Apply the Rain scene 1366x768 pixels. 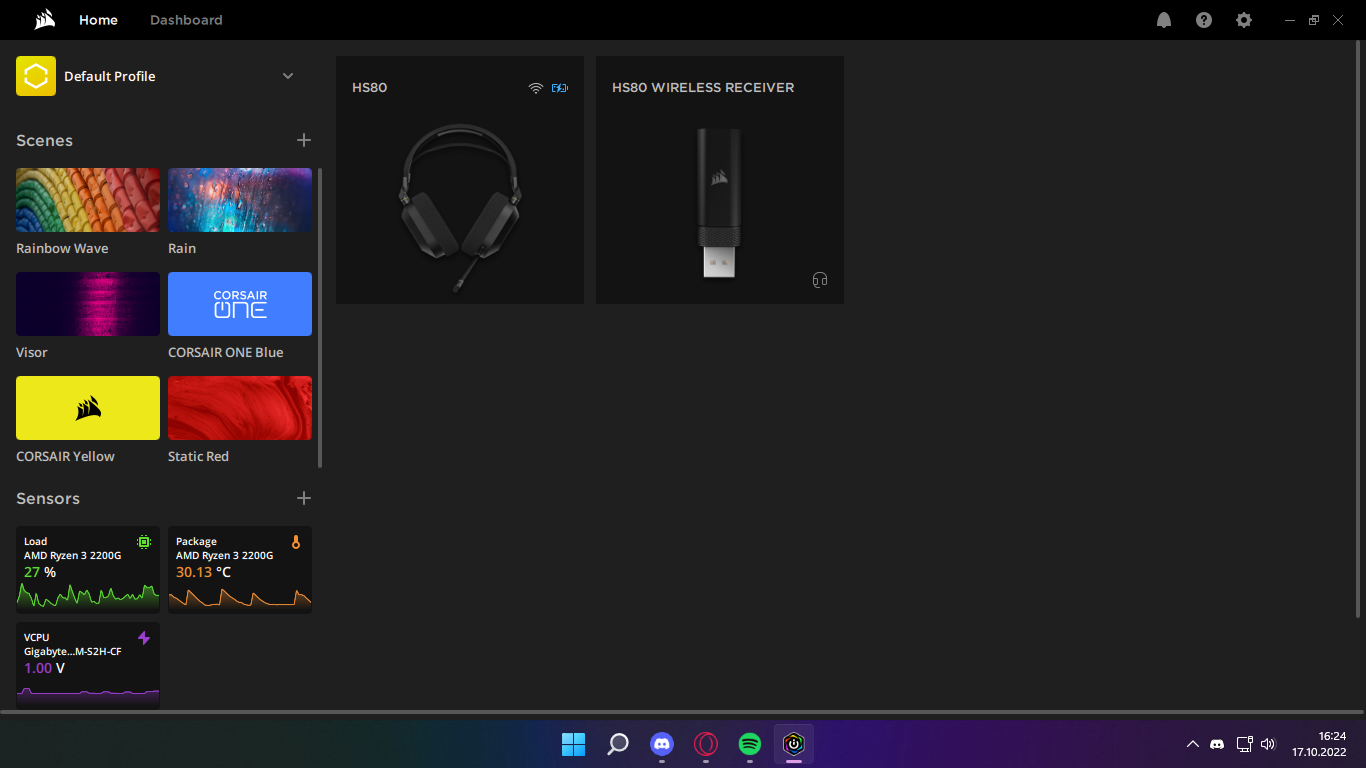tap(240, 200)
